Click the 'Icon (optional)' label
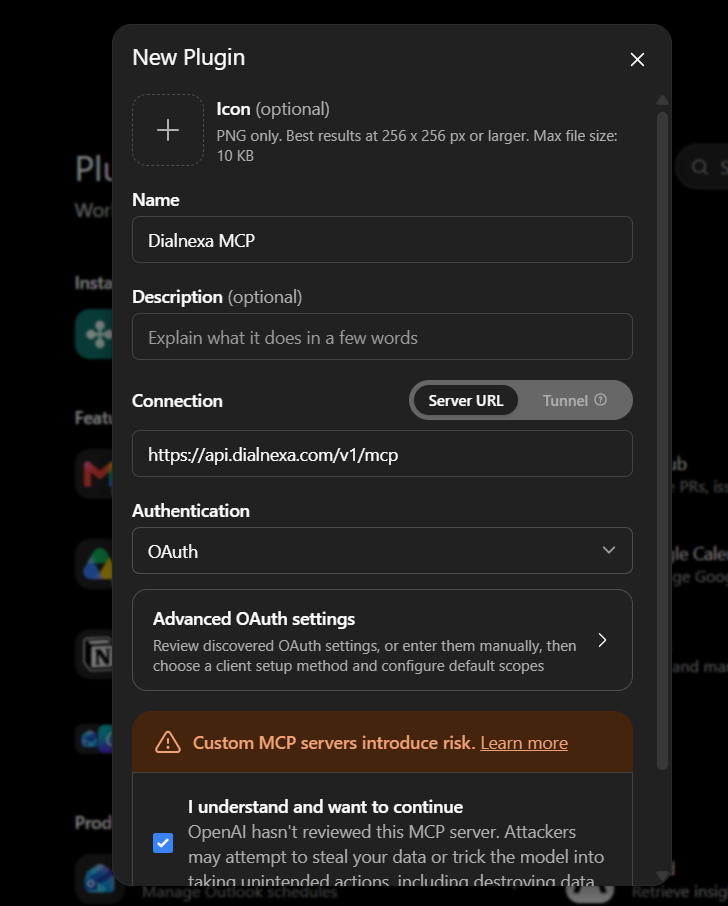The height and width of the screenshot is (906, 728). coord(273,109)
